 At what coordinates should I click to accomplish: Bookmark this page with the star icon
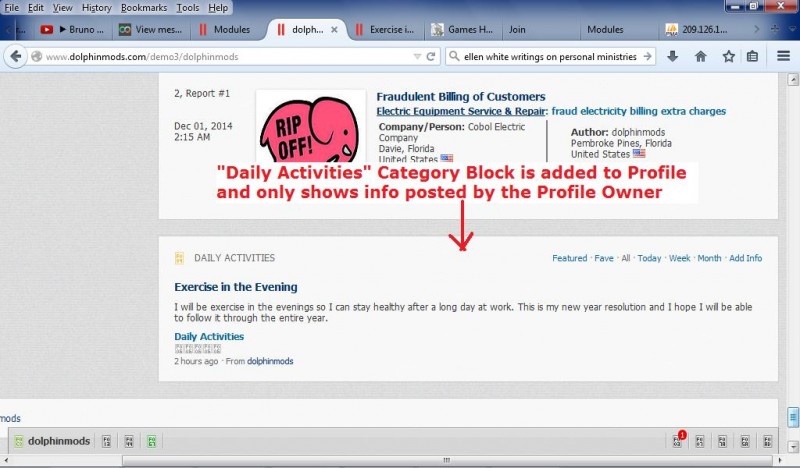[x=729, y=56]
